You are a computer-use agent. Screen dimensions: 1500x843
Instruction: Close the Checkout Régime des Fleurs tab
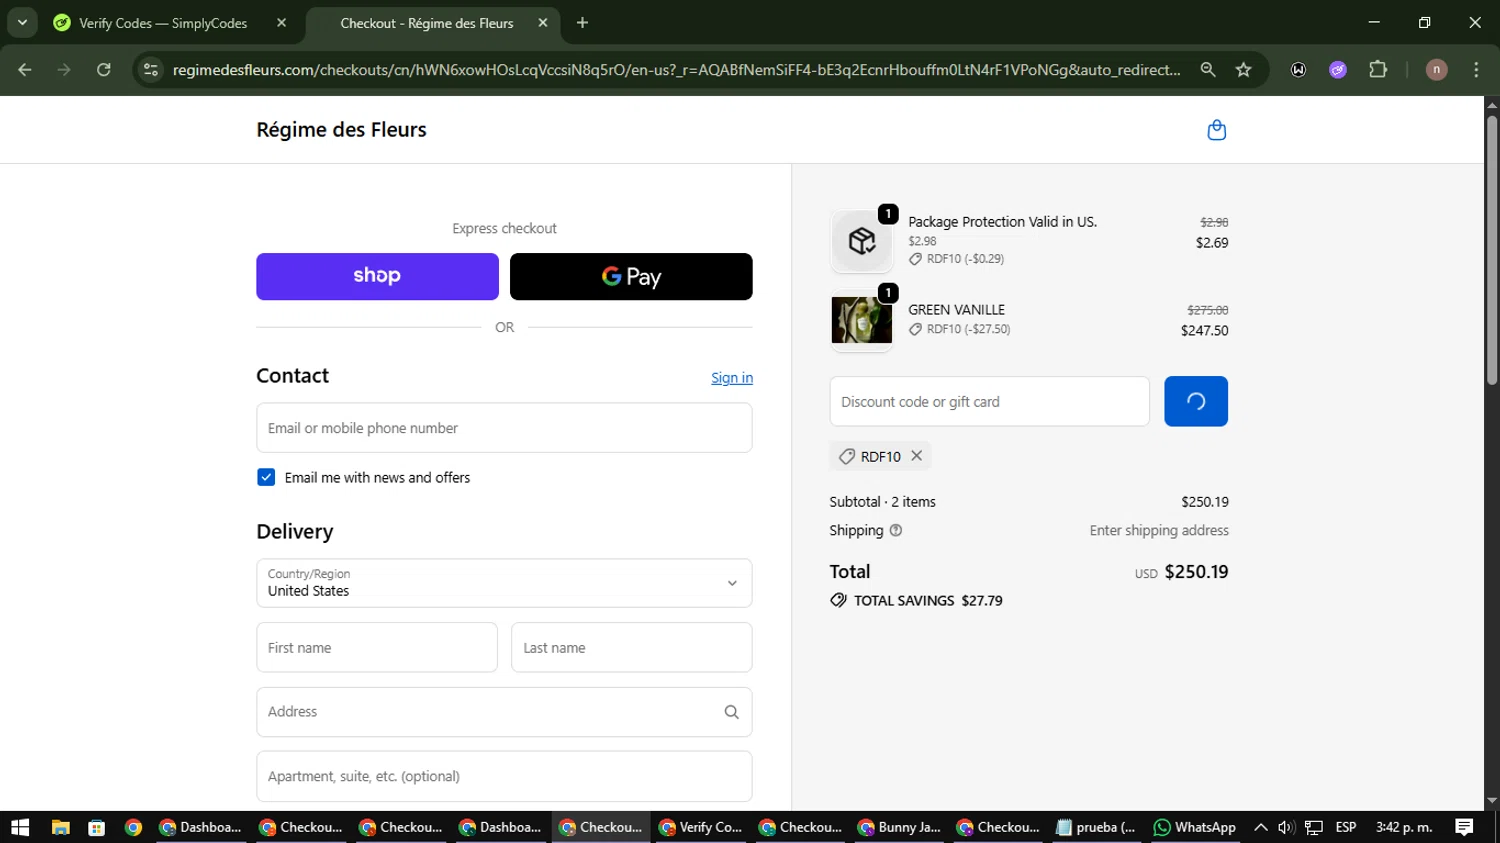coord(543,23)
